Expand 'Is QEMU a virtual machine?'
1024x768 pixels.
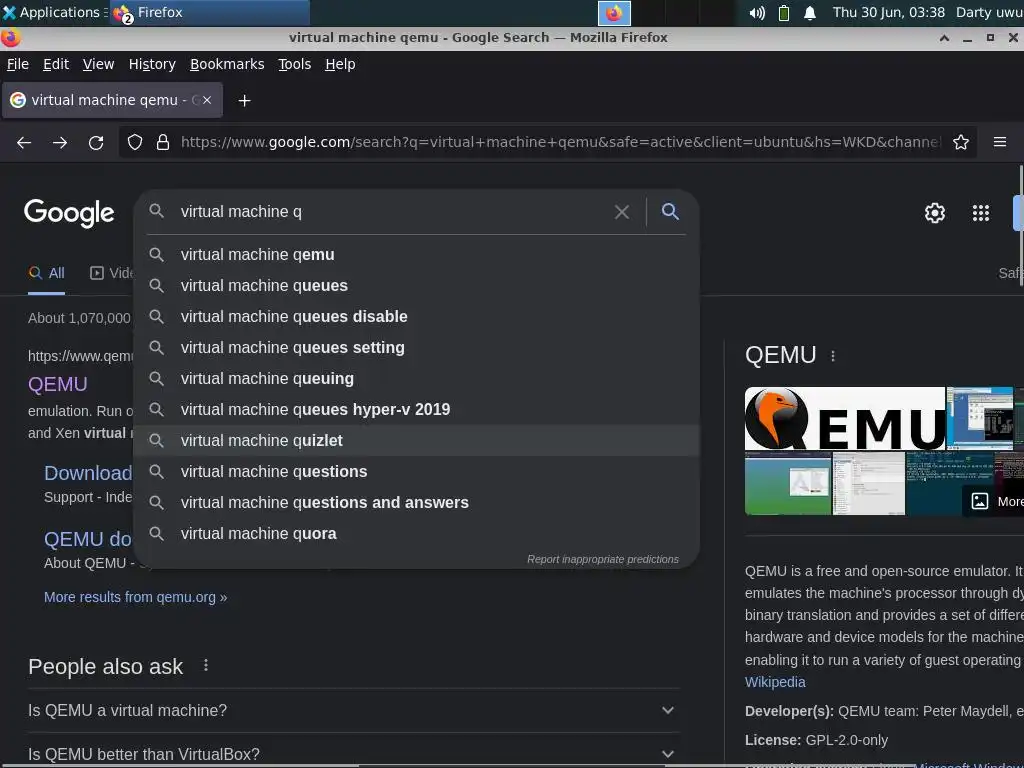[x=353, y=710]
